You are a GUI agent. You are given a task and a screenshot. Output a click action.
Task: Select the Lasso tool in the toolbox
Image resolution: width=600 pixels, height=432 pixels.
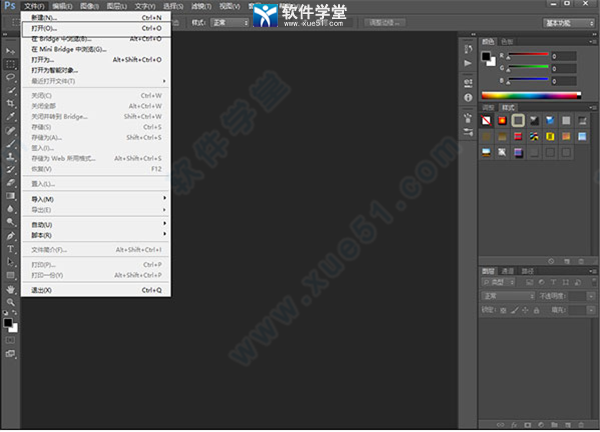pyautogui.click(x=10, y=76)
